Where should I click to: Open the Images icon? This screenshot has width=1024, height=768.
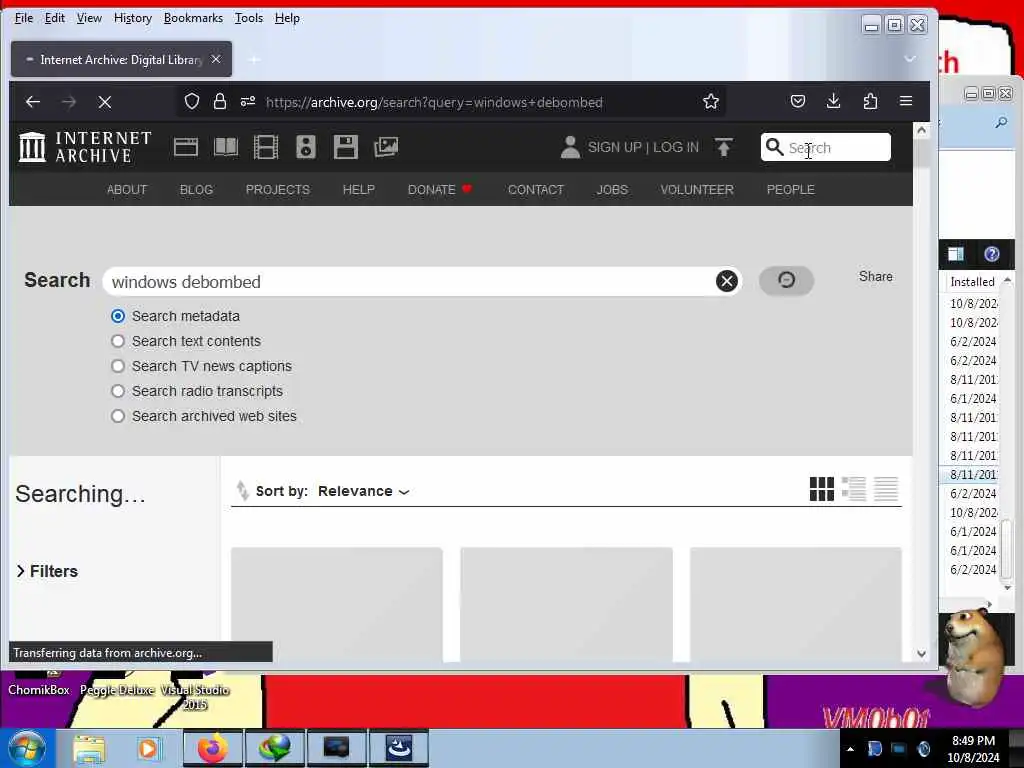tap(386, 147)
